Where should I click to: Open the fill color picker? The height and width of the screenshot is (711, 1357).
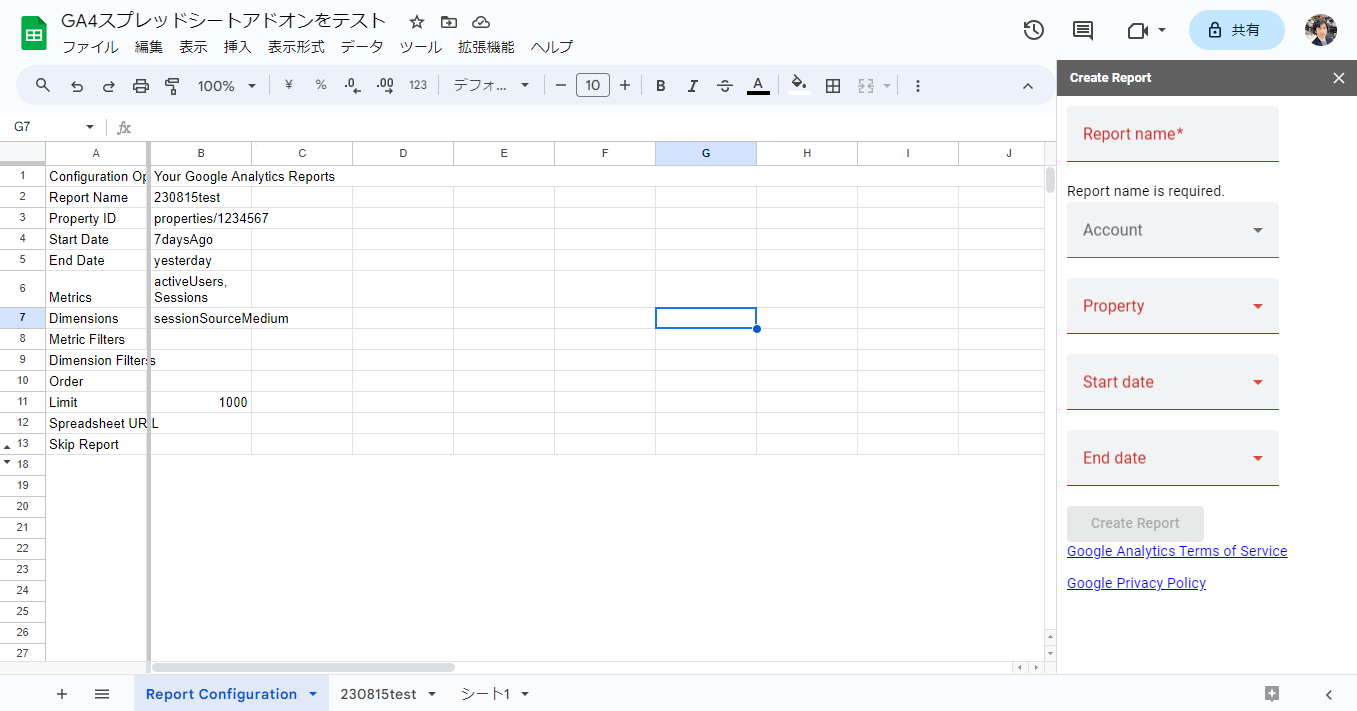tap(798, 86)
